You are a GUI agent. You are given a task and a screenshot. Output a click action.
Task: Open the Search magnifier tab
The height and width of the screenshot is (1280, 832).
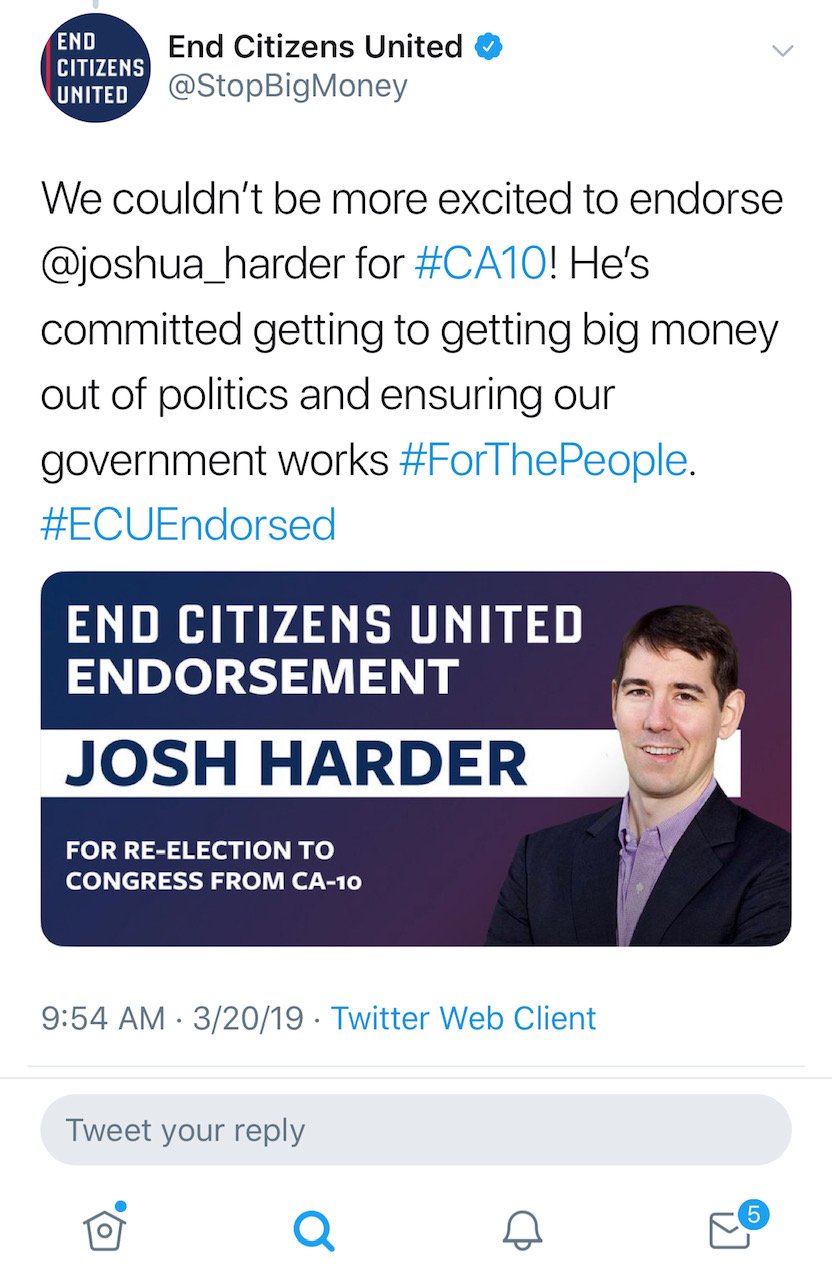[314, 1231]
